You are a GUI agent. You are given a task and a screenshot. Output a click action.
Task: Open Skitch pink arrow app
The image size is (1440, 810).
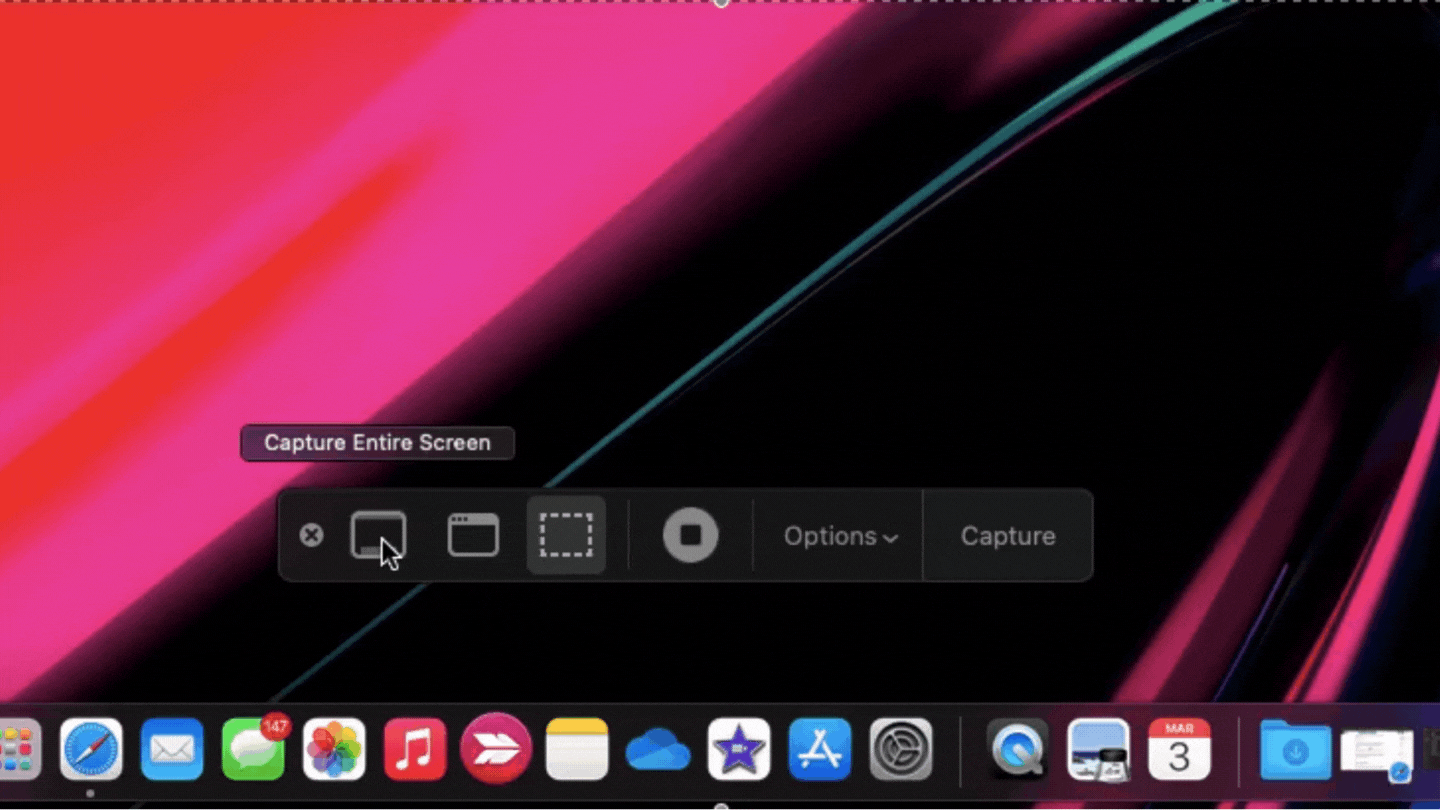click(x=496, y=749)
